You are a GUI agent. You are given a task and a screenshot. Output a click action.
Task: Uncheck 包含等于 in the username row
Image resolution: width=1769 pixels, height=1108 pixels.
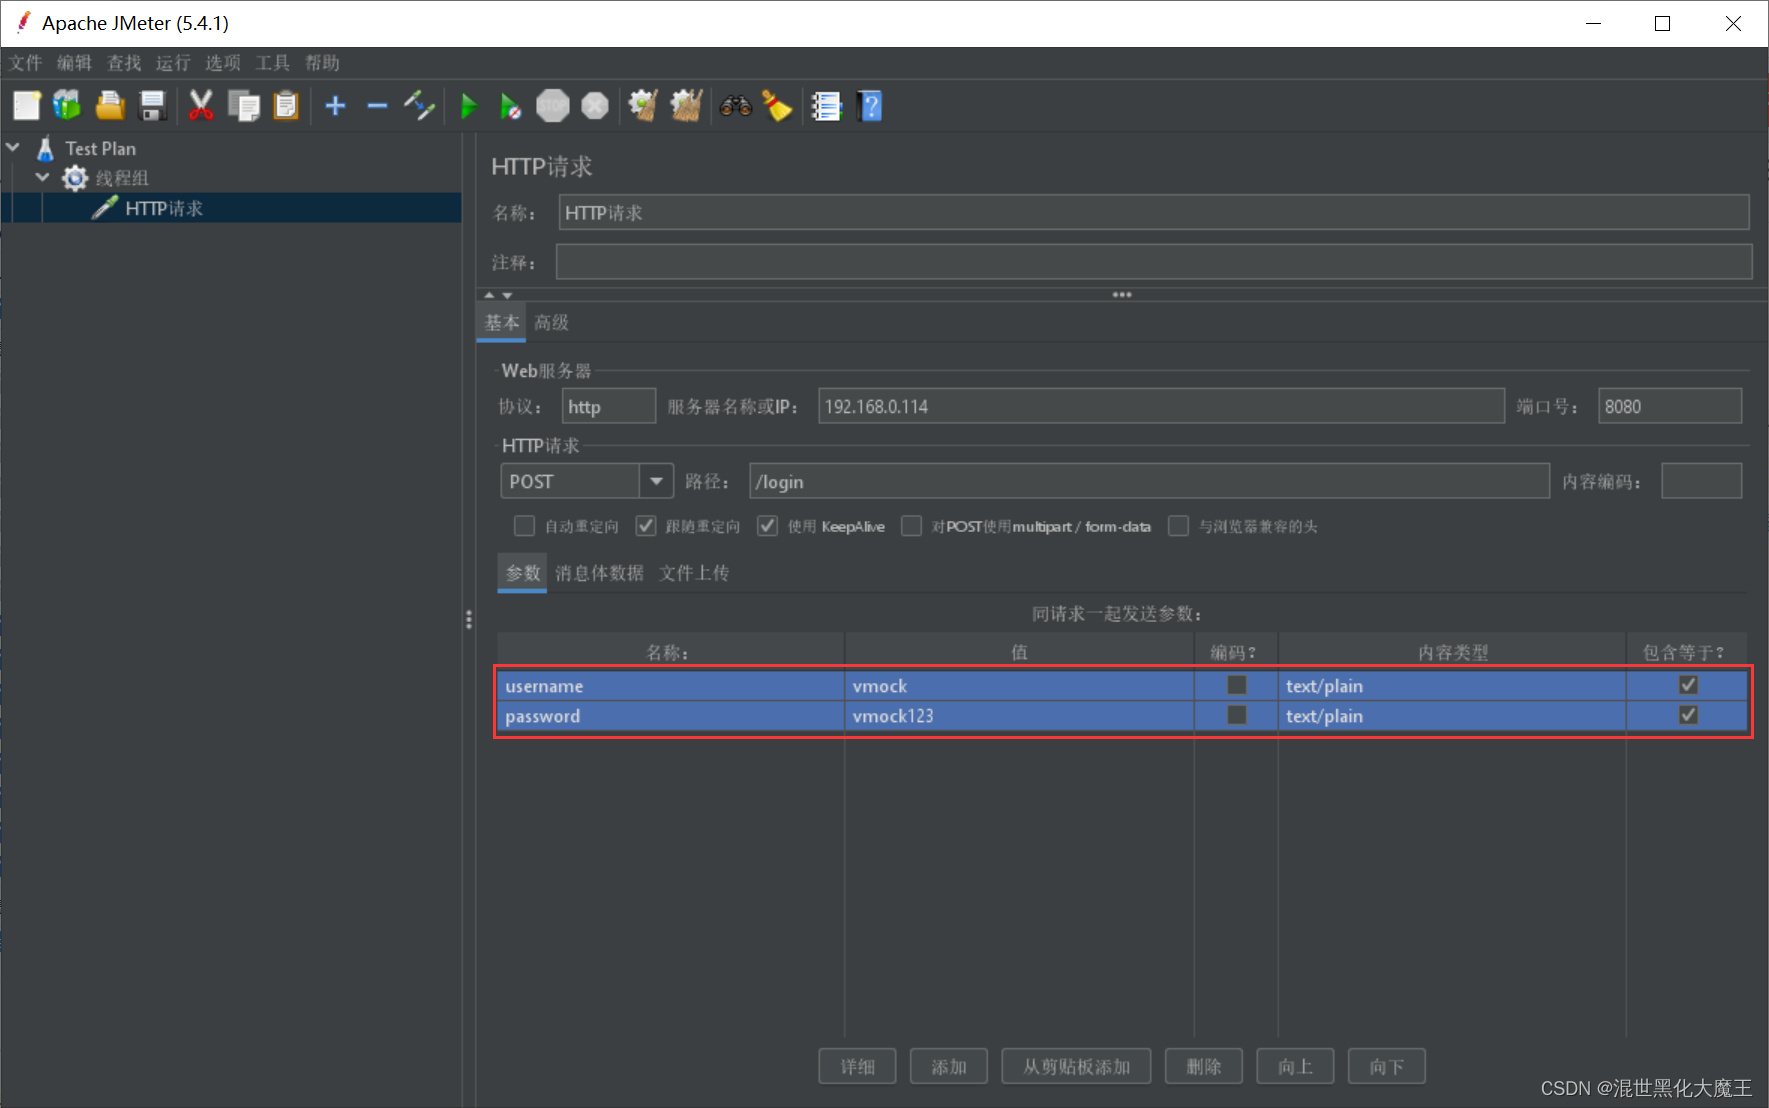[1689, 685]
